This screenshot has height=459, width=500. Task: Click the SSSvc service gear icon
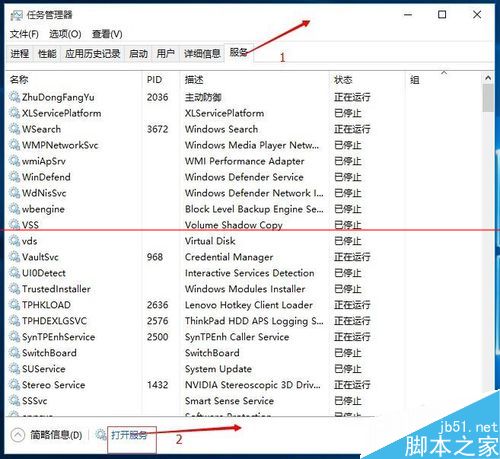(14, 400)
